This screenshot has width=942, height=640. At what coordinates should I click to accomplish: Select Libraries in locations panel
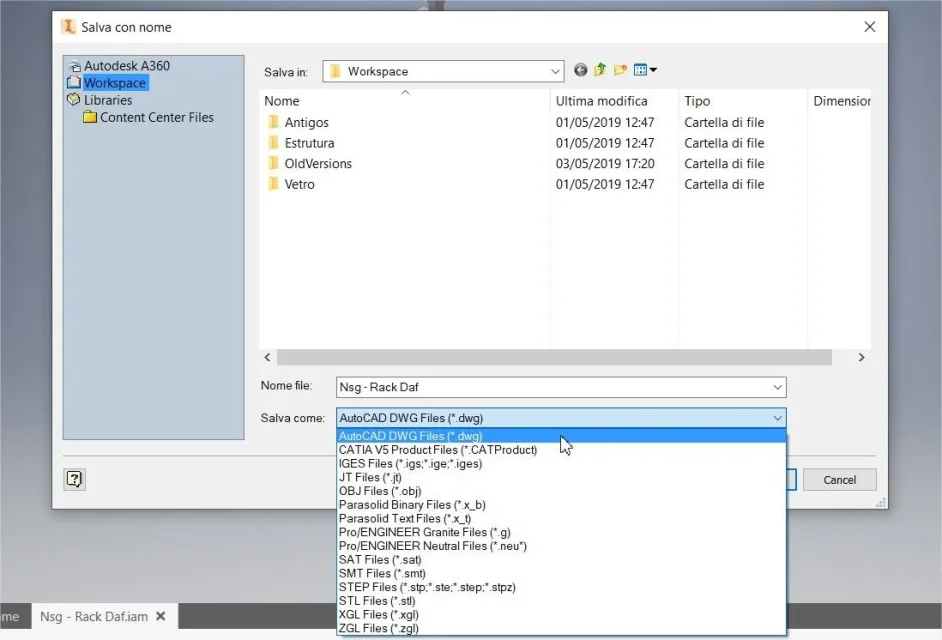click(108, 100)
